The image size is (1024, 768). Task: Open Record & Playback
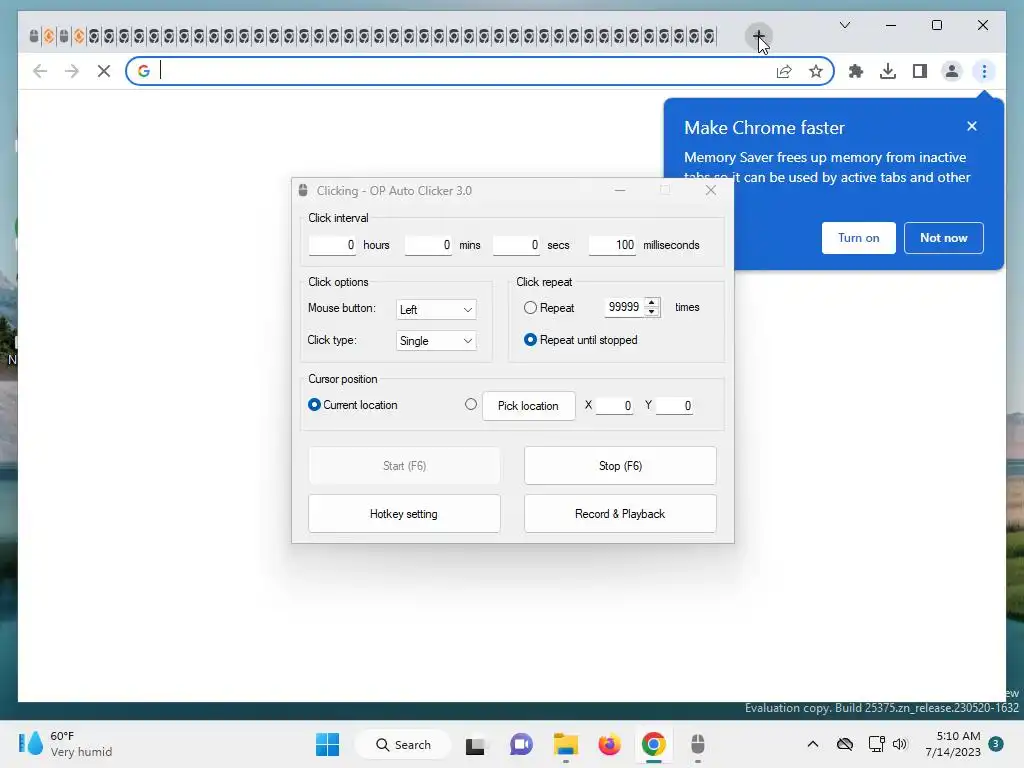[x=620, y=514]
